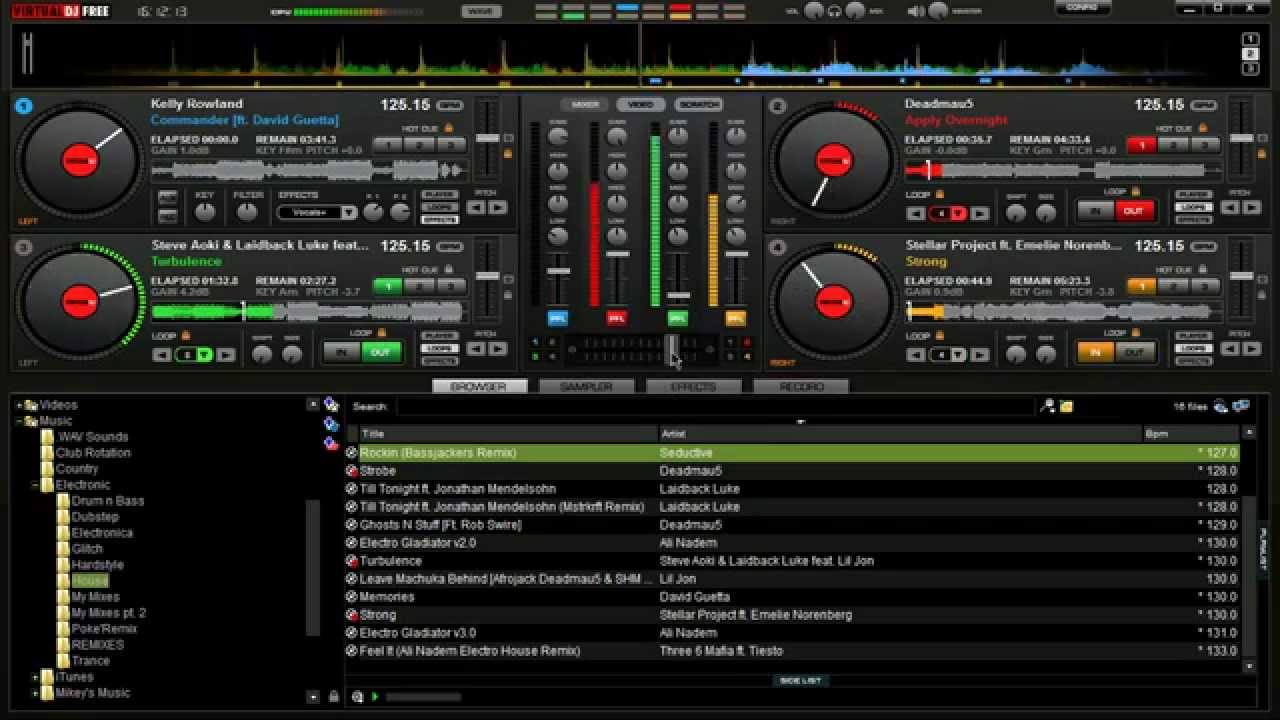1280x720 pixels.
Task: Select the House folder
Action: [90, 581]
